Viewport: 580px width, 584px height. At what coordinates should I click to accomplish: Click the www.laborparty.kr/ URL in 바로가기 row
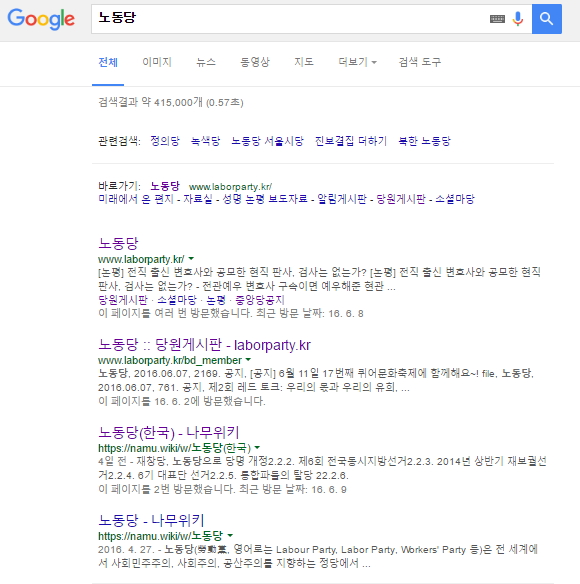[230, 187]
